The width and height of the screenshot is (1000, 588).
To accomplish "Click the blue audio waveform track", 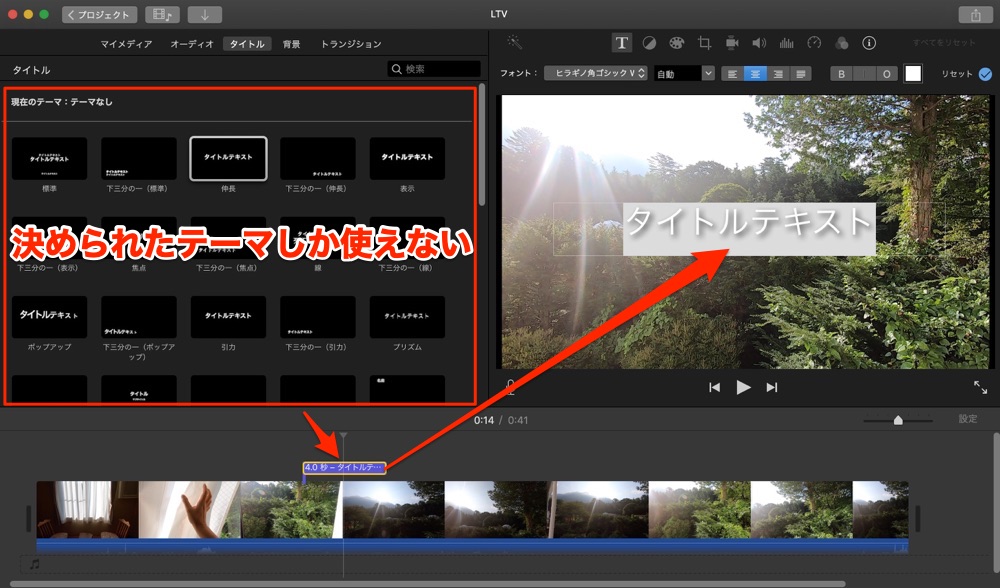I will click(x=472, y=546).
